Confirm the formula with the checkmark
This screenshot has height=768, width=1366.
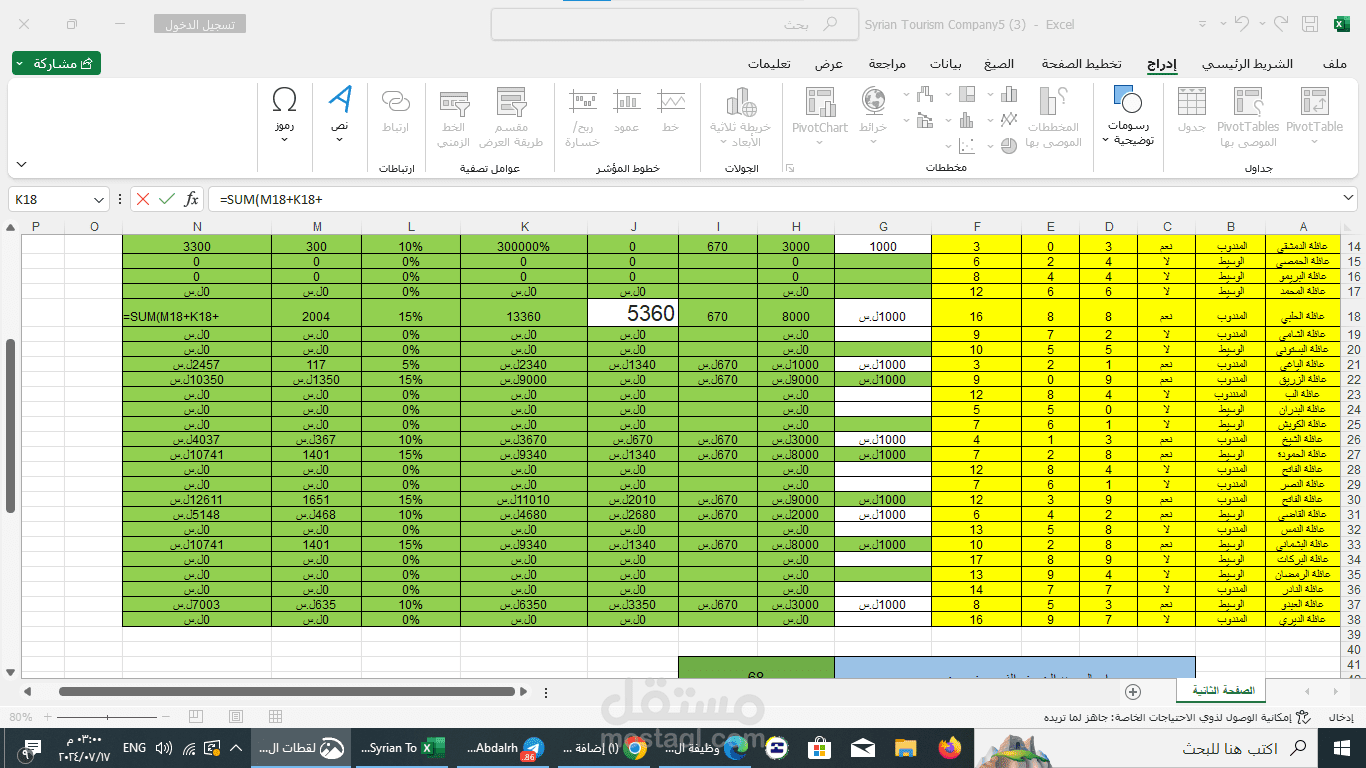point(167,199)
